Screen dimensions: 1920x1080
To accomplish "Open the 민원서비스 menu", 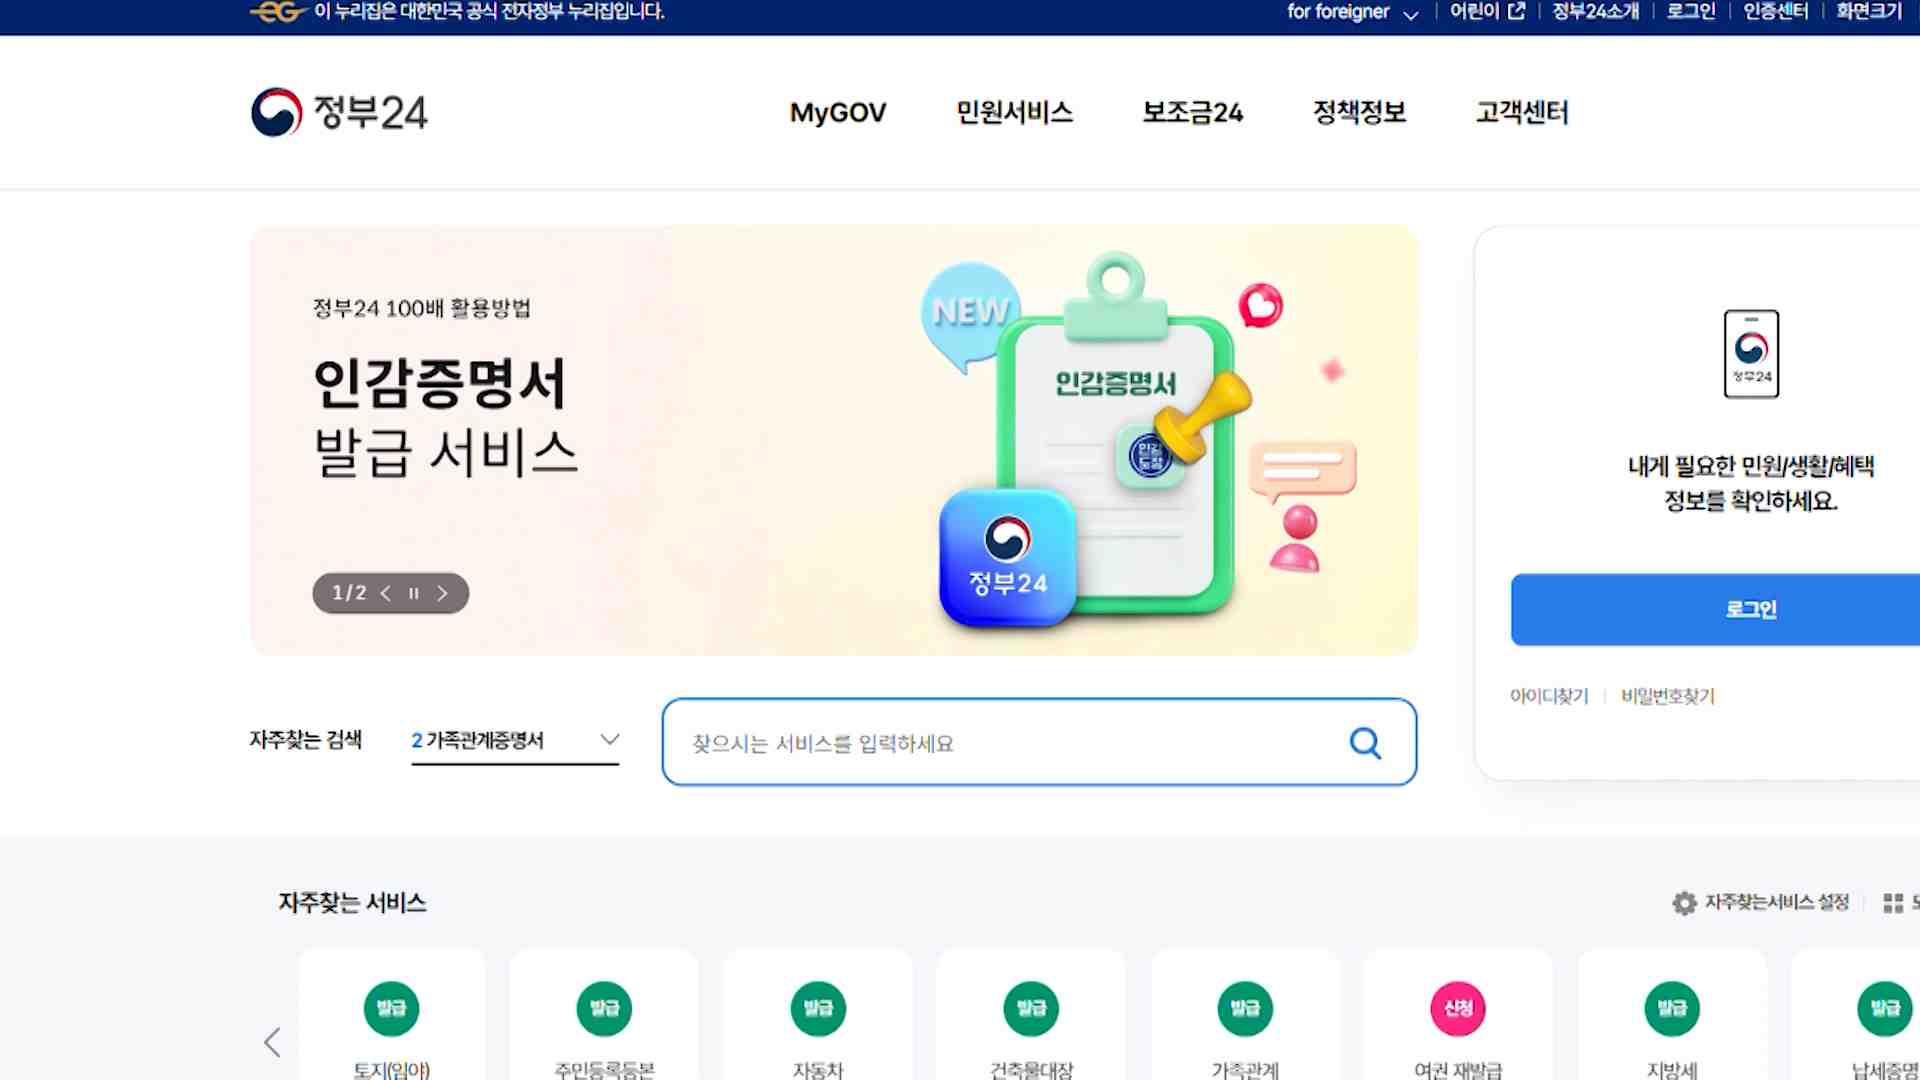I will (1014, 112).
